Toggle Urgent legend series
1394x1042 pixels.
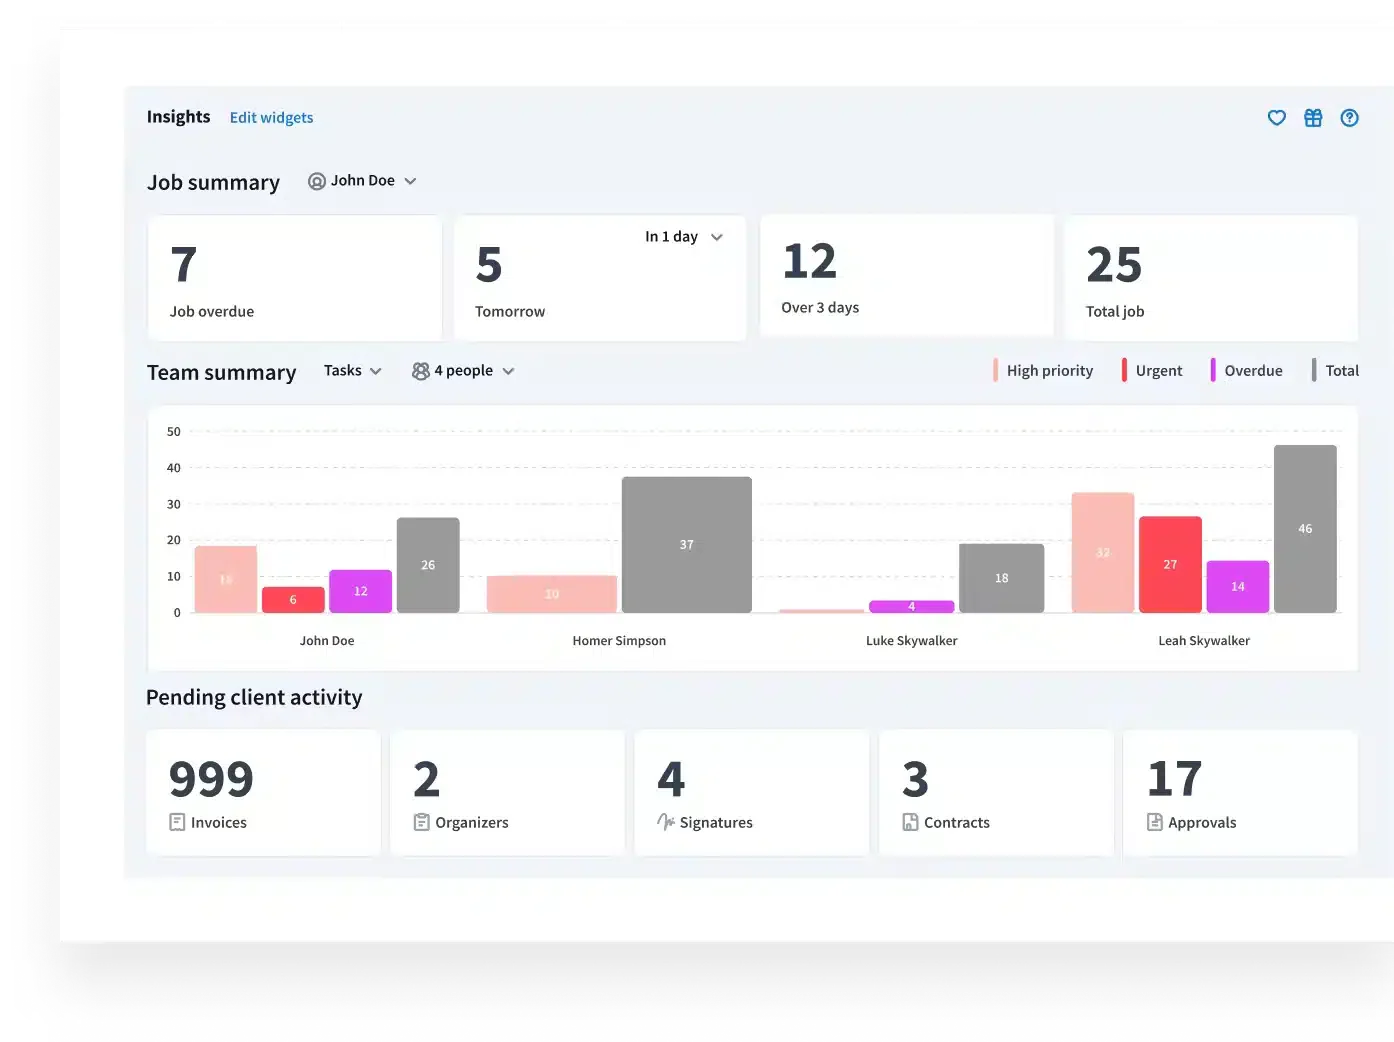1152,371
